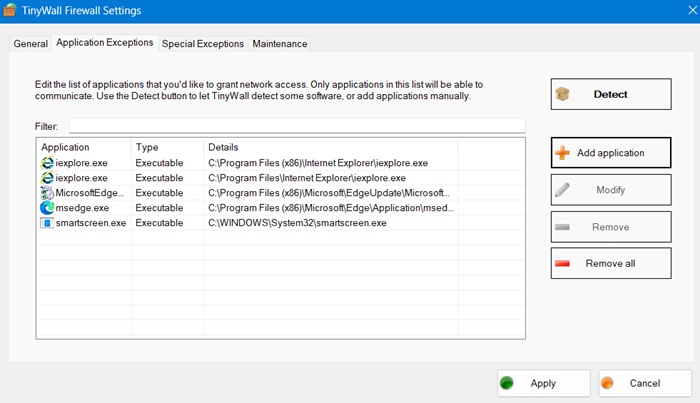Click path C:\WINDOWS\System32\smartscreen.exe
700x403 pixels.
(x=297, y=223)
